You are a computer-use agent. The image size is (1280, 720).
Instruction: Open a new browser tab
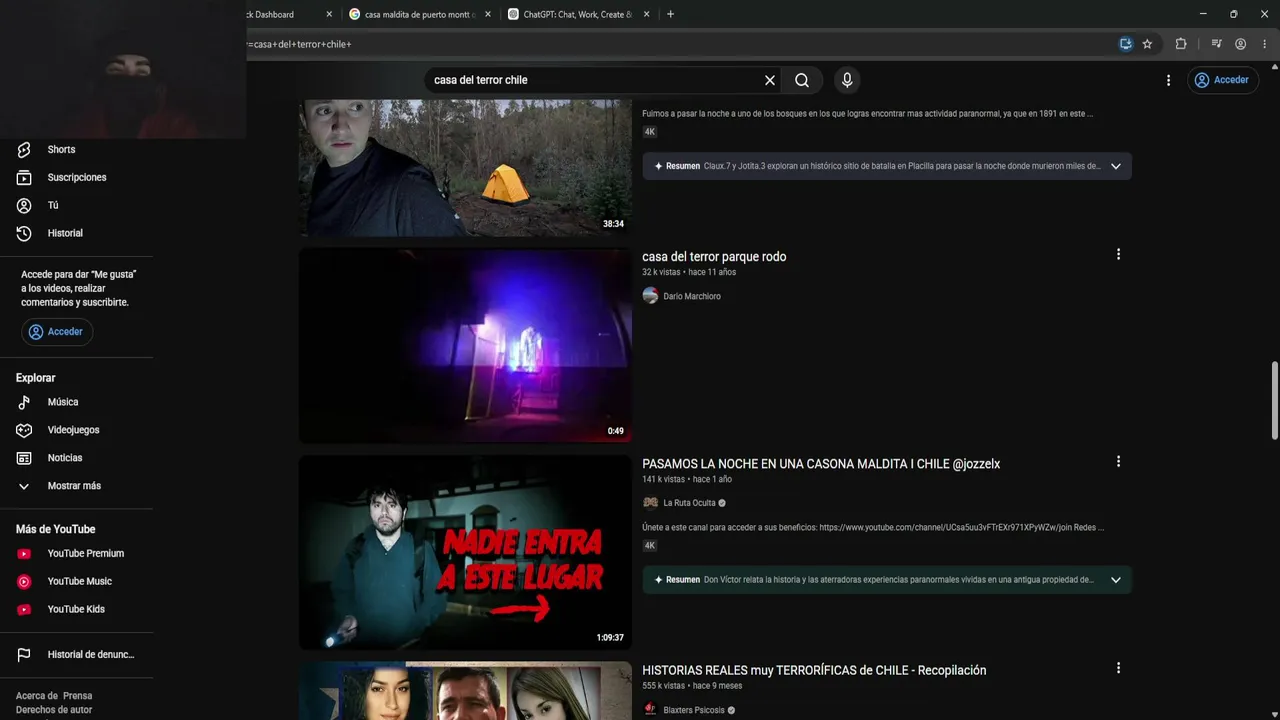pyautogui.click(x=670, y=15)
